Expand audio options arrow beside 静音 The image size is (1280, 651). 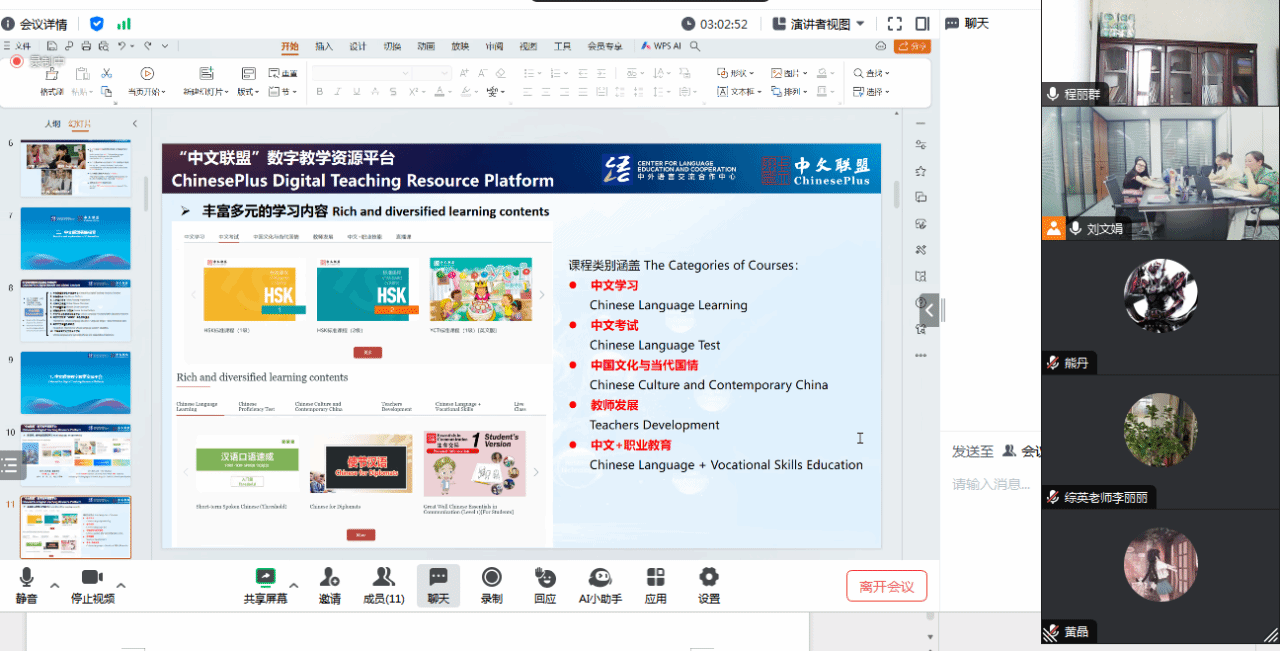[x=55, y=585]
